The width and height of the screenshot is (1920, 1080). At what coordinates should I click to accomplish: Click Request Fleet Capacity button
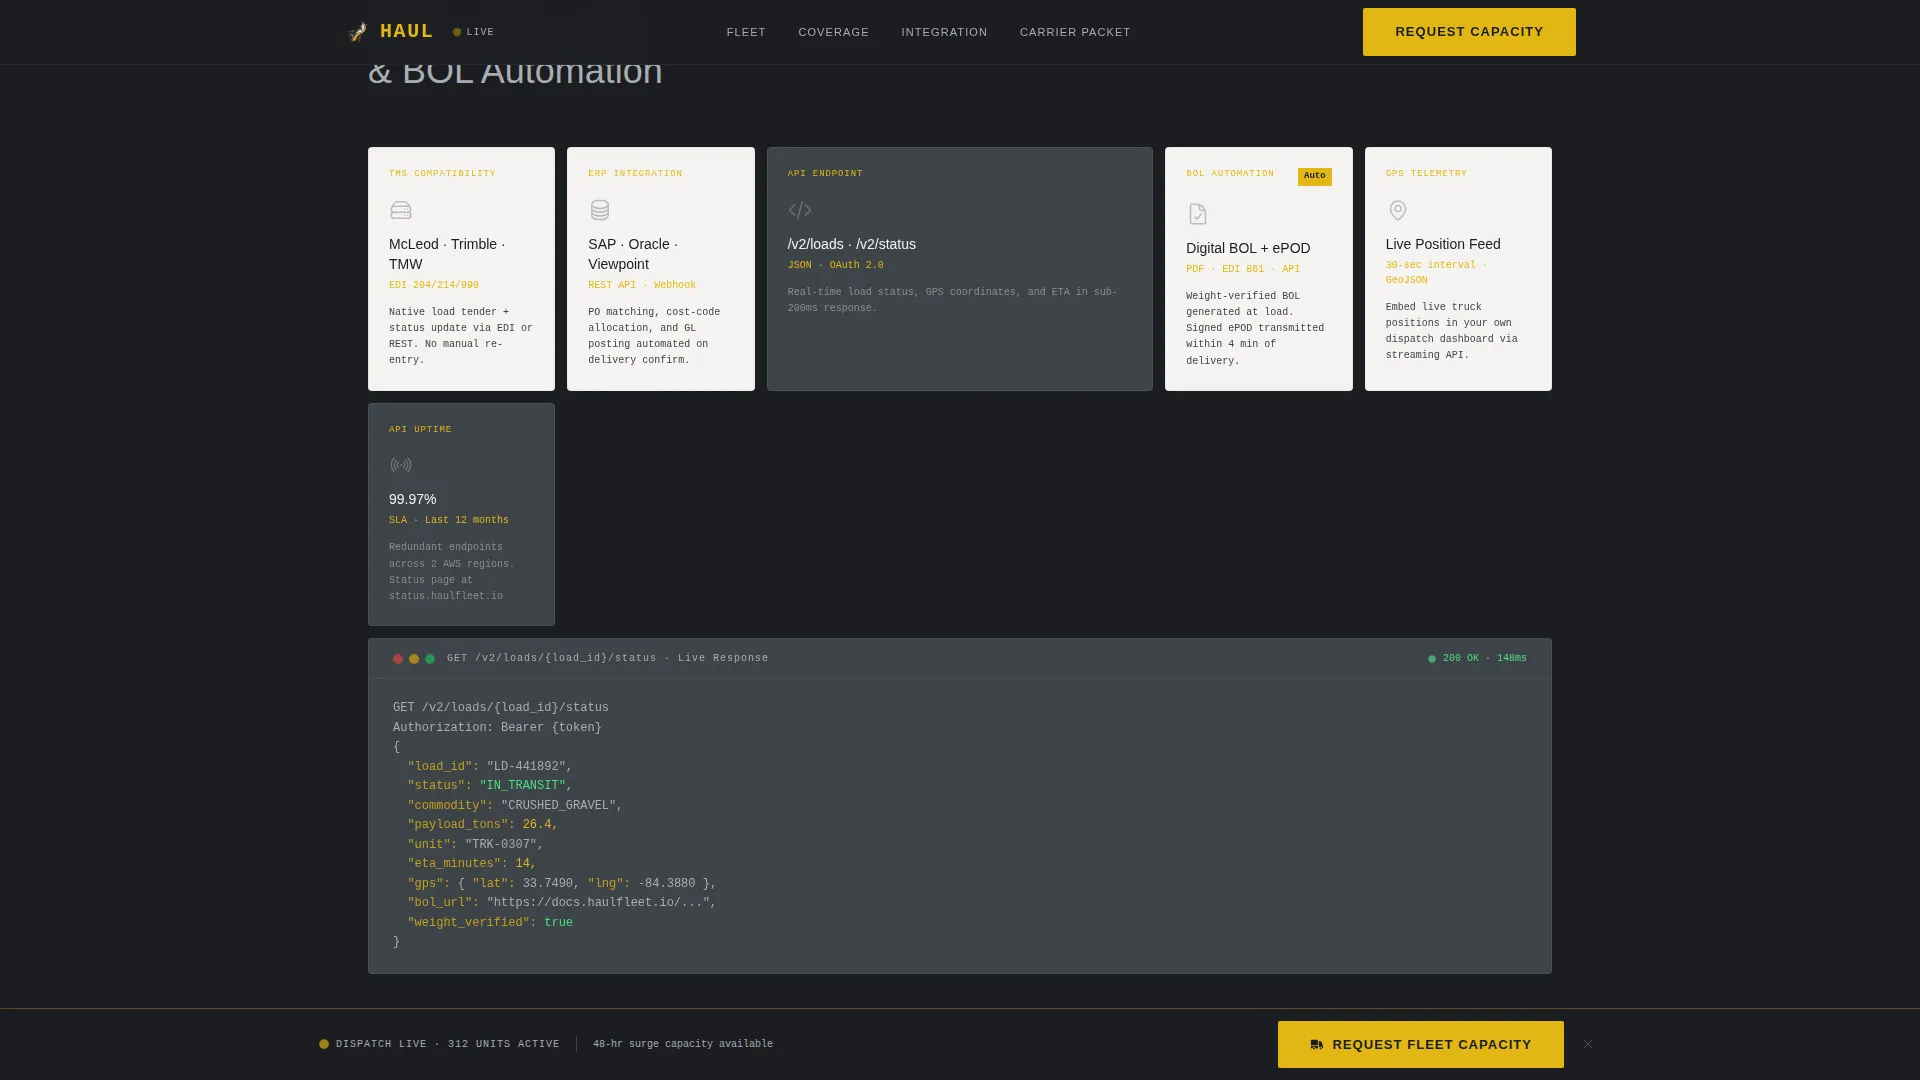tap(1421, 1044)
